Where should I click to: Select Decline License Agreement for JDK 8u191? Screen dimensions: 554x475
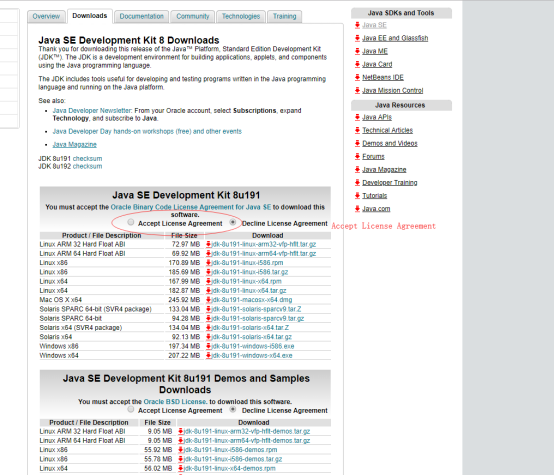click(x=233, y=222)
